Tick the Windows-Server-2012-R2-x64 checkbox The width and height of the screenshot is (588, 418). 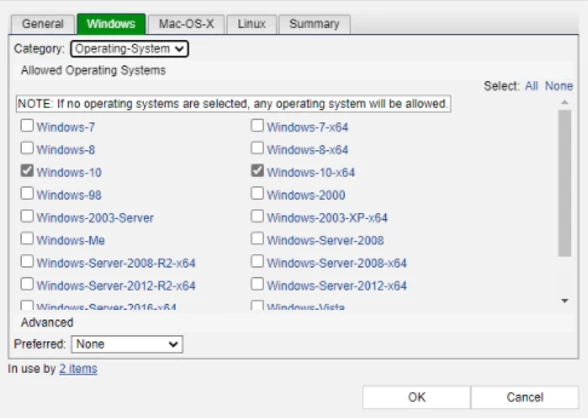click(27, 284)
